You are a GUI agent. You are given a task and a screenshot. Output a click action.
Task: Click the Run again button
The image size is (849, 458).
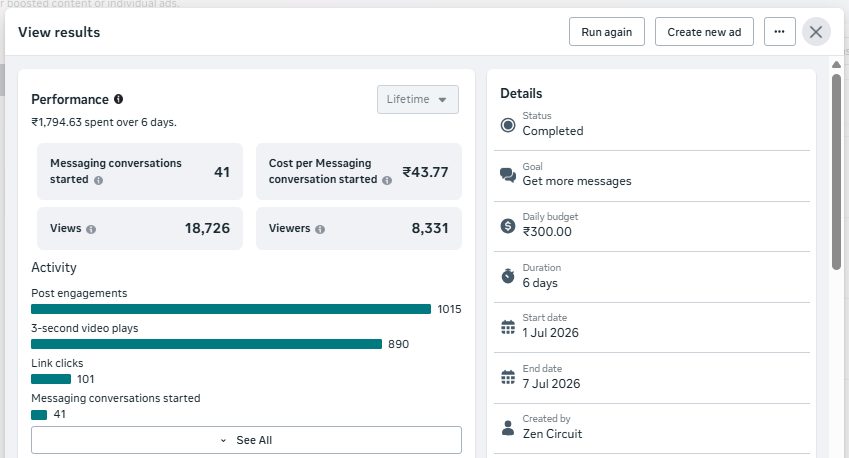coord(606,31)
